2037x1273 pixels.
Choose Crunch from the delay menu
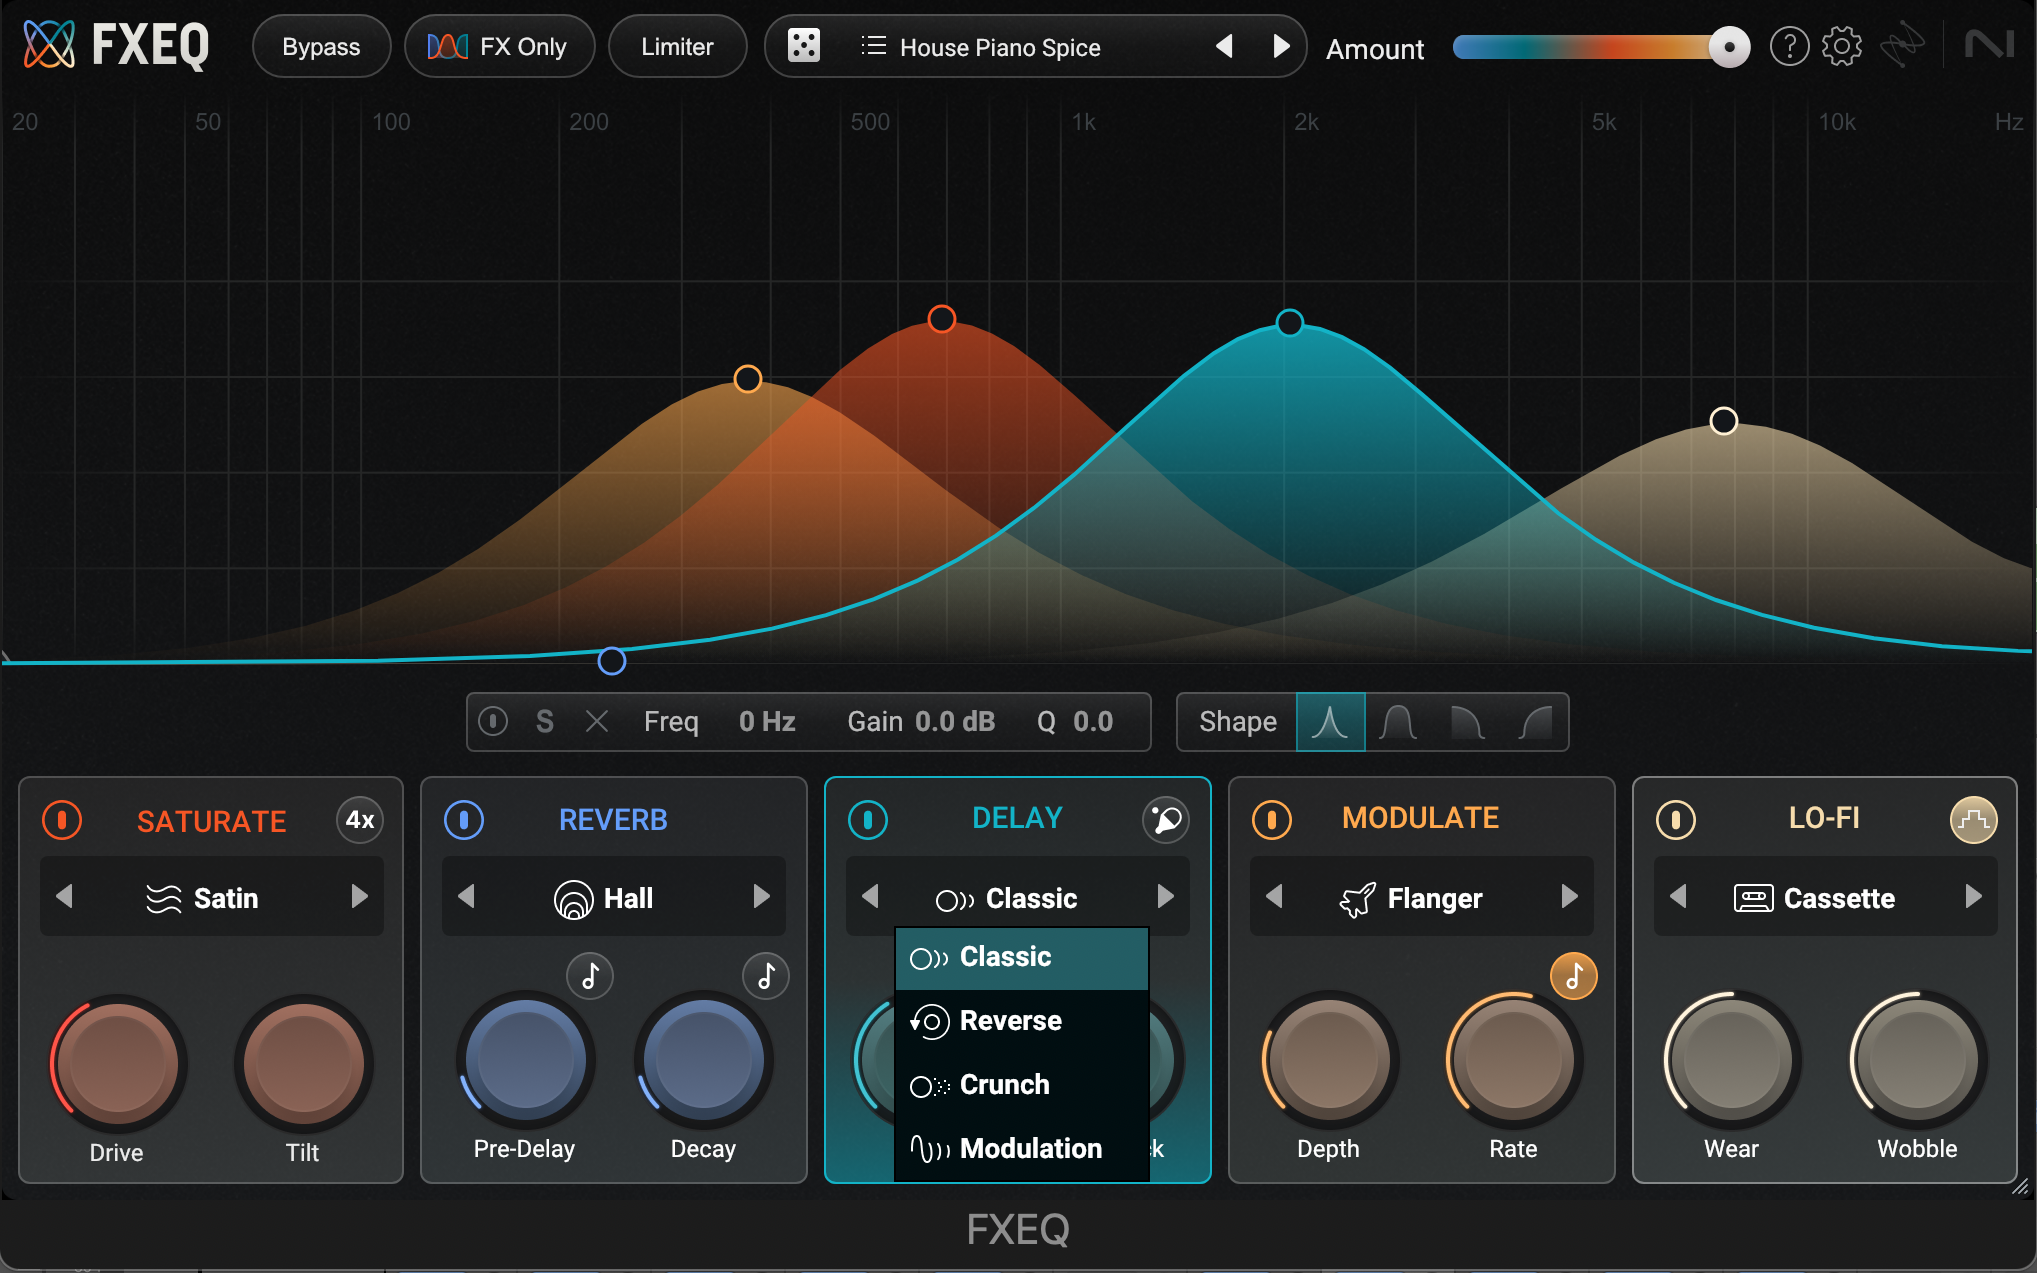tap(1004, 1085)
